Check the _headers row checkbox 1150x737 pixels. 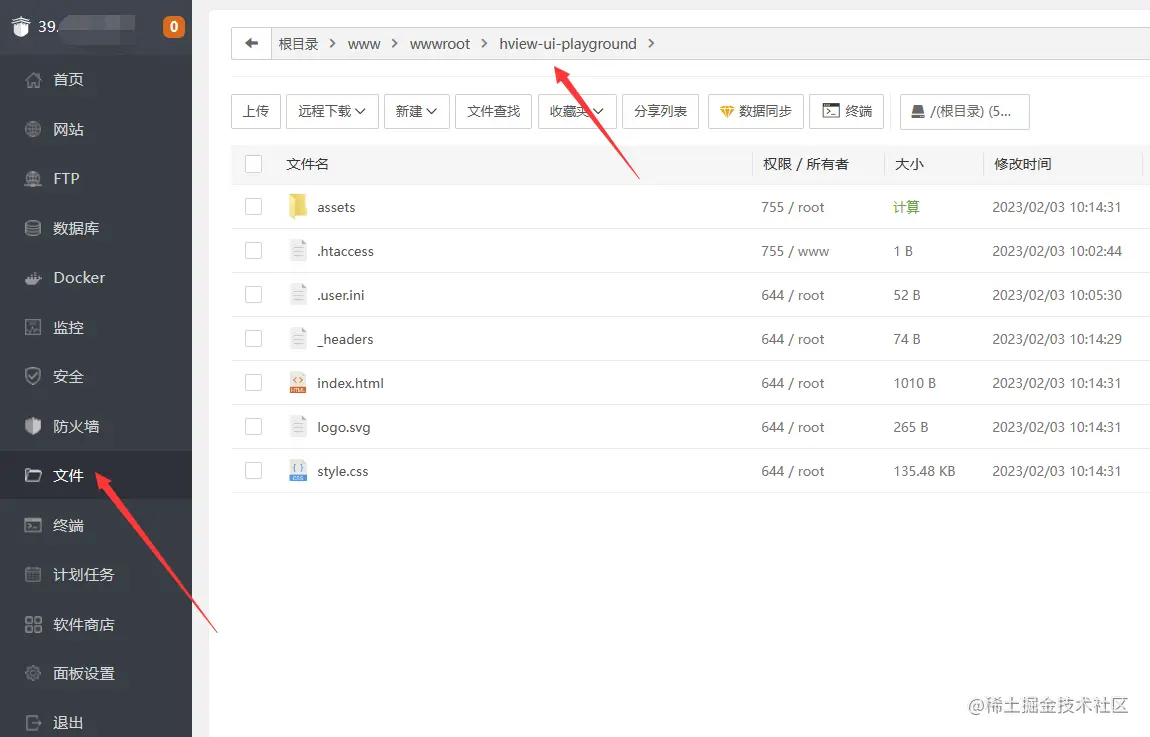point(254,339)
